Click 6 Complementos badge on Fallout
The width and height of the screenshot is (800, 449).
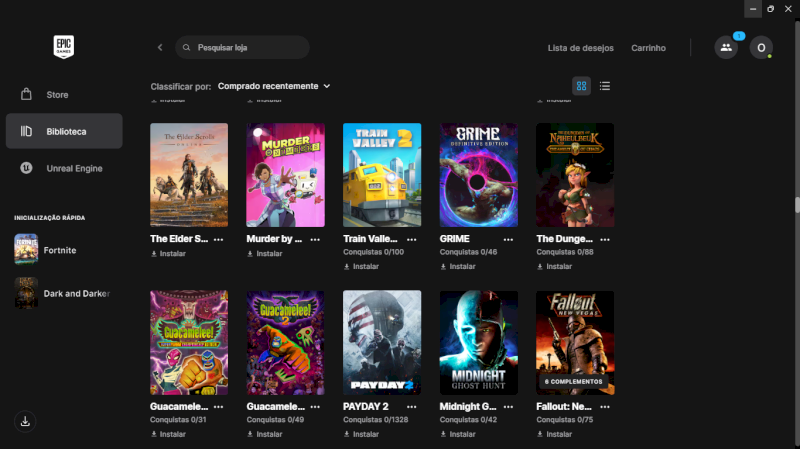click(573, 382)
